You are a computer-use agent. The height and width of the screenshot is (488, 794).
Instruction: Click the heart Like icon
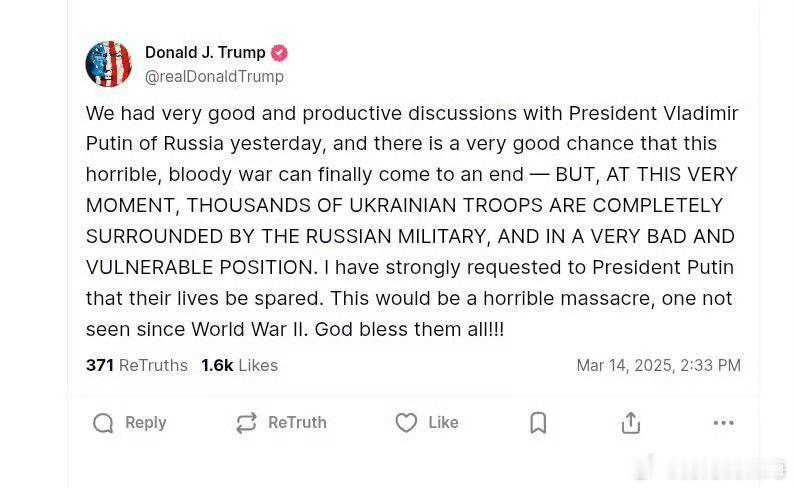[x=406, y=423]
